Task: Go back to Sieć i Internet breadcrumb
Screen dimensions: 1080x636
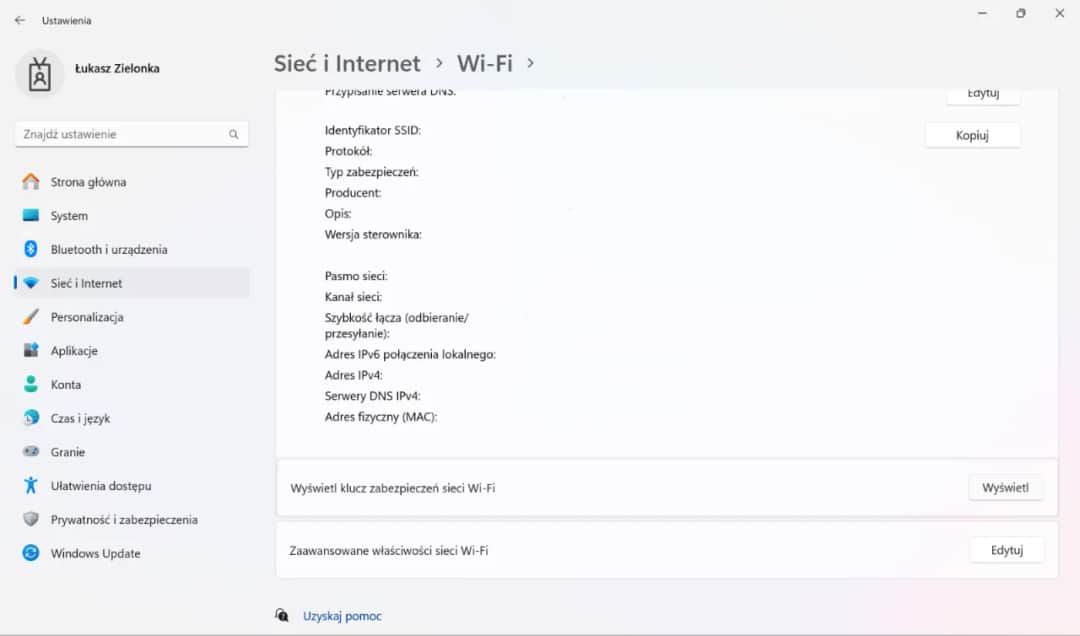Action: (348, 63)
